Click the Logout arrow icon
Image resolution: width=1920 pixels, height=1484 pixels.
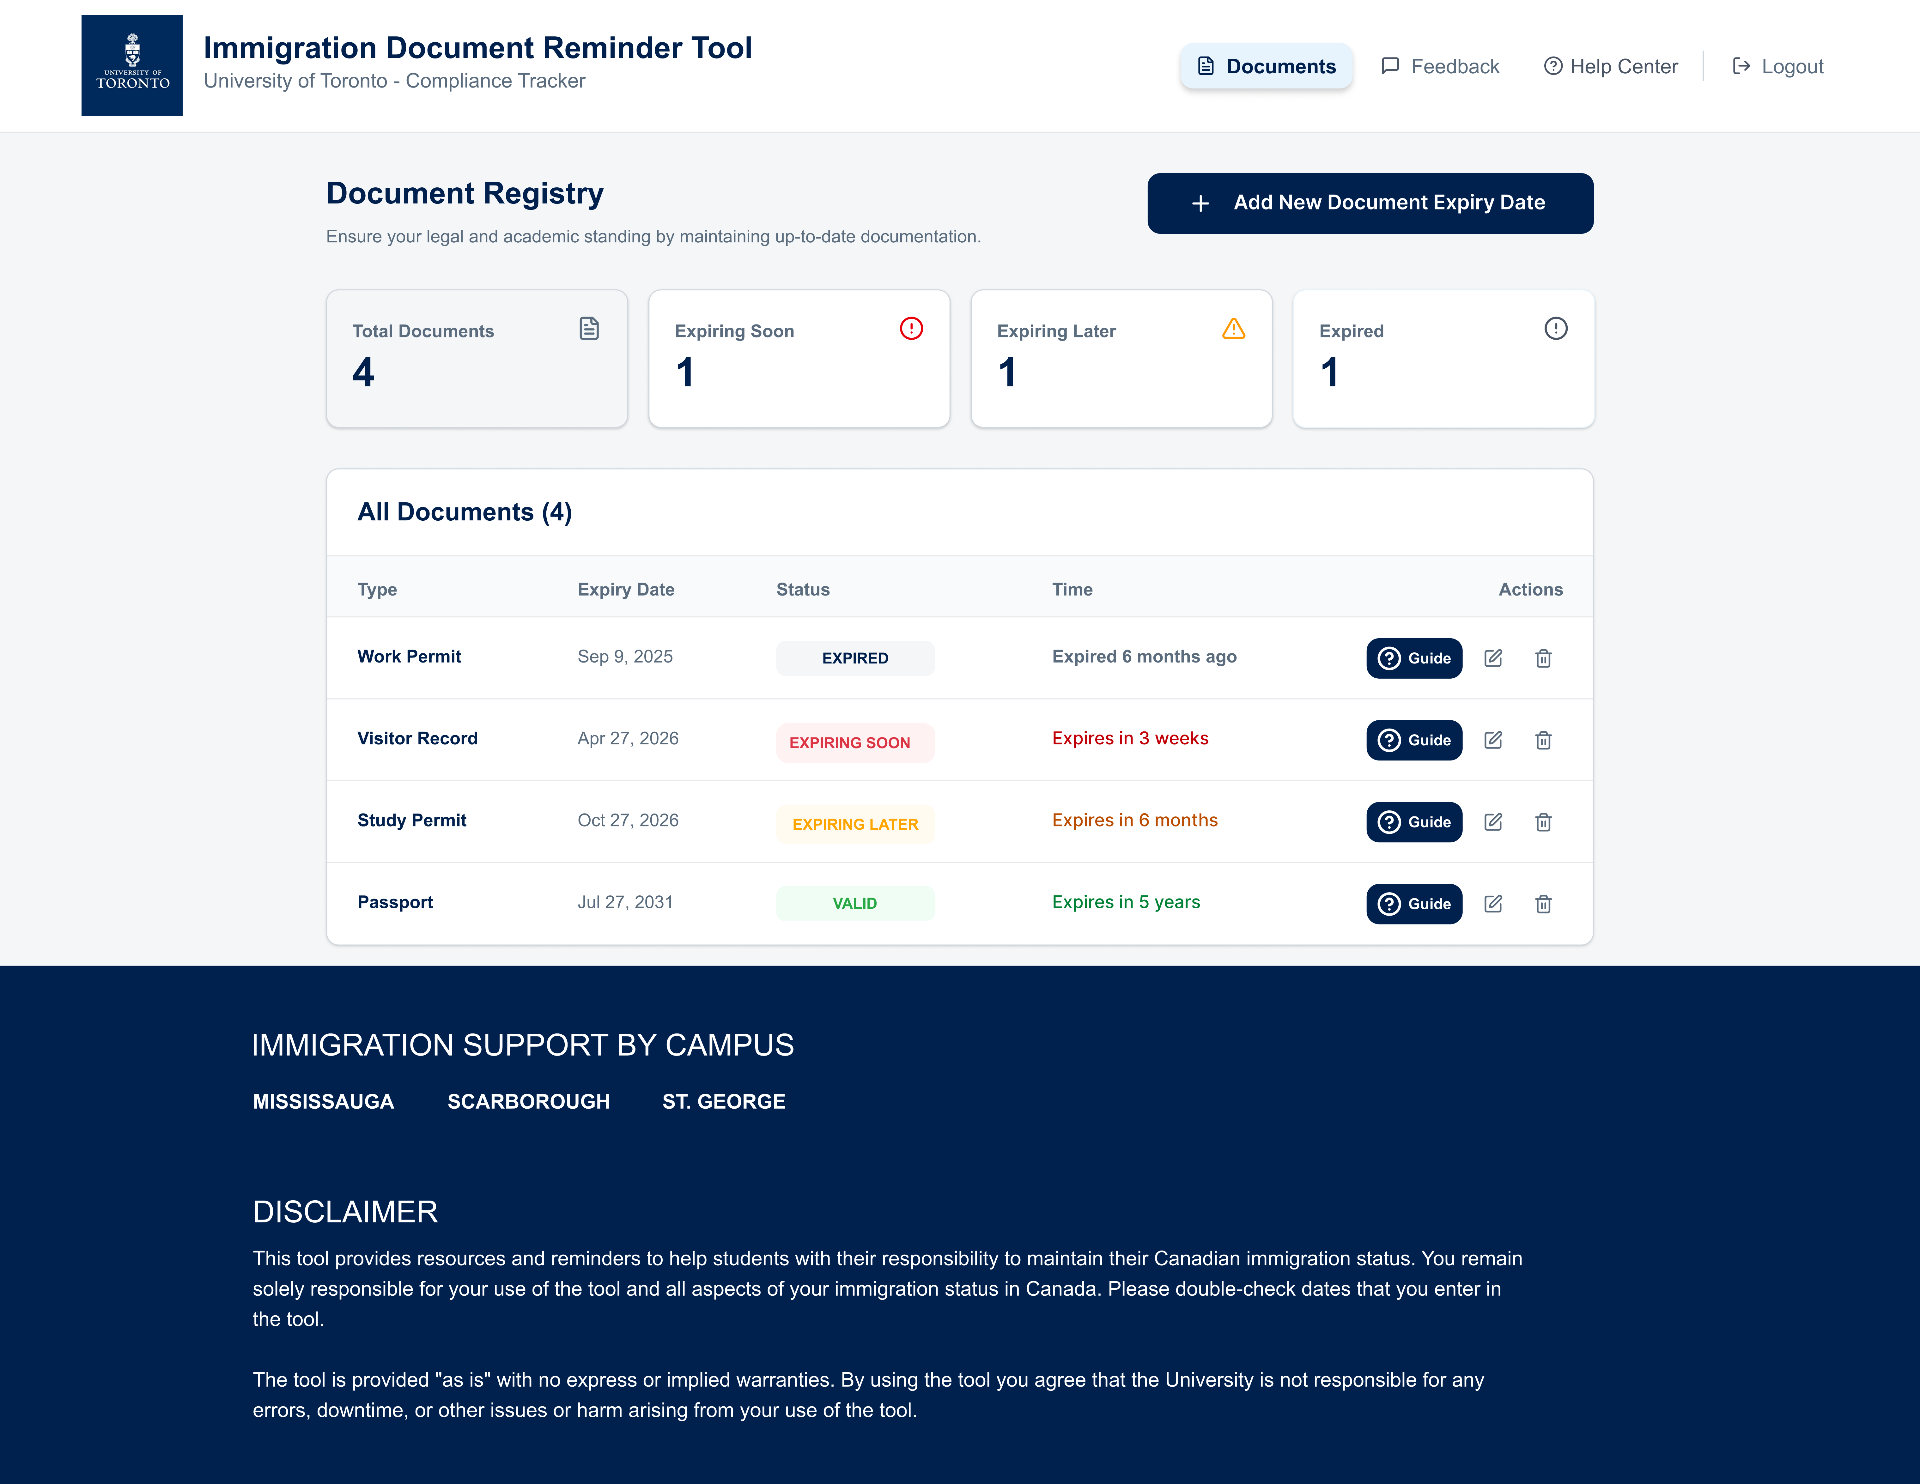coord(1741,66)
